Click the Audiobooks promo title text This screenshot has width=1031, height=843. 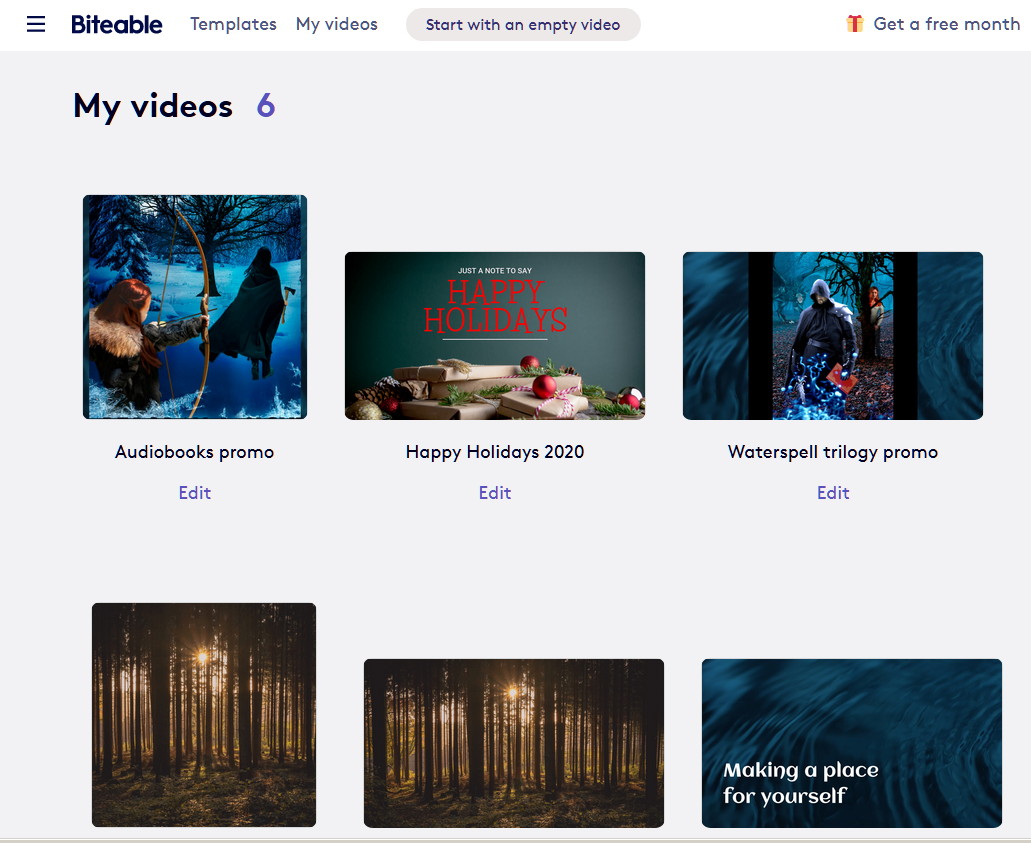[x=195, y=452]
